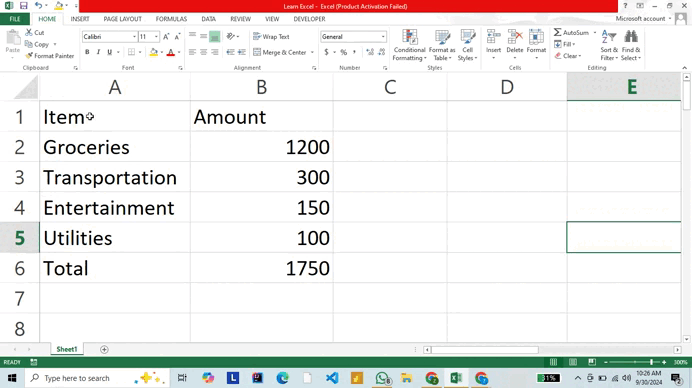692x388 pixels.
Task: Switch to the DEVELOPER tab
Action: point(309,19)
